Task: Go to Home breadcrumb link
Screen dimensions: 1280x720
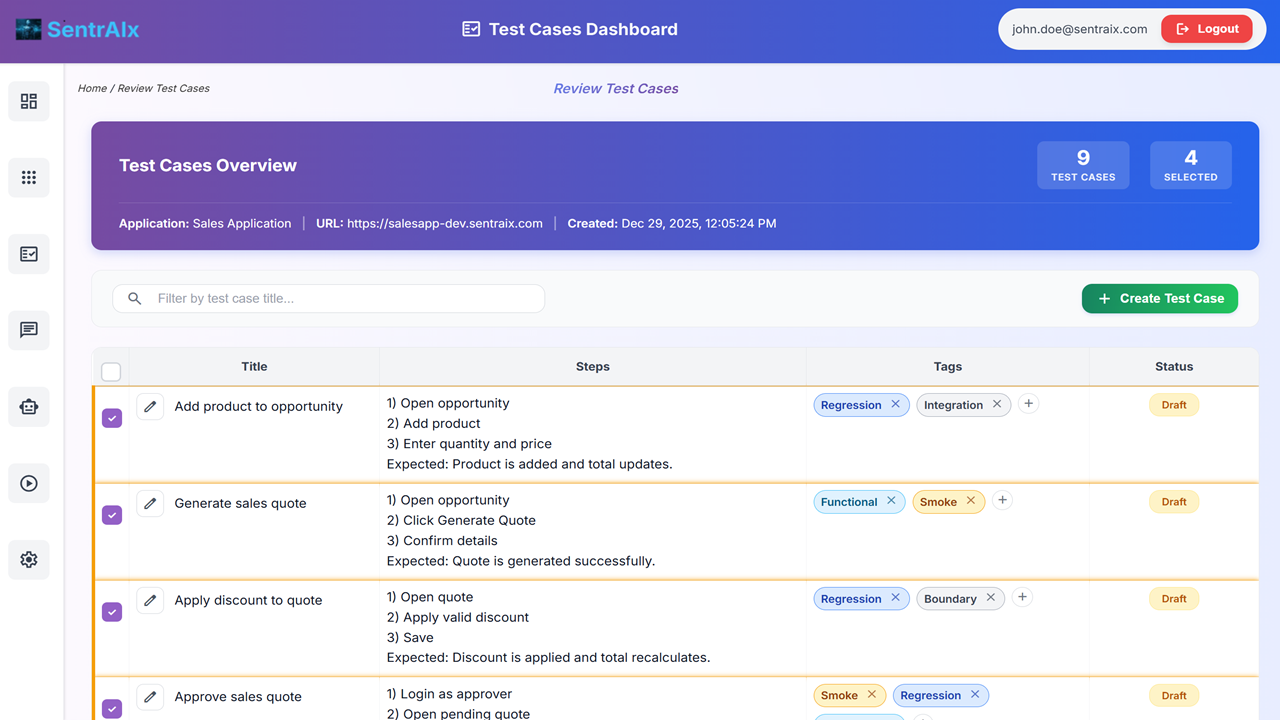Action: pos(92,88)
